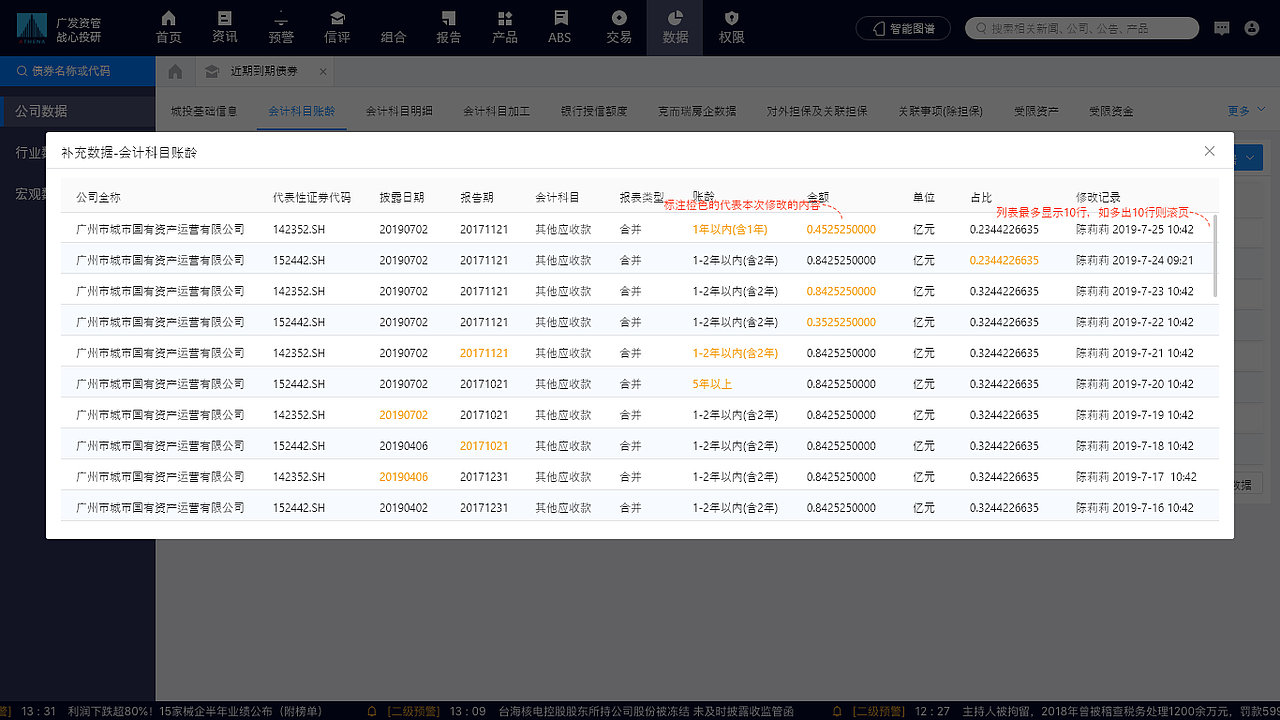Click the home icon tab
The width and height of the screenshot is (1280, 720).
(175, 72)
